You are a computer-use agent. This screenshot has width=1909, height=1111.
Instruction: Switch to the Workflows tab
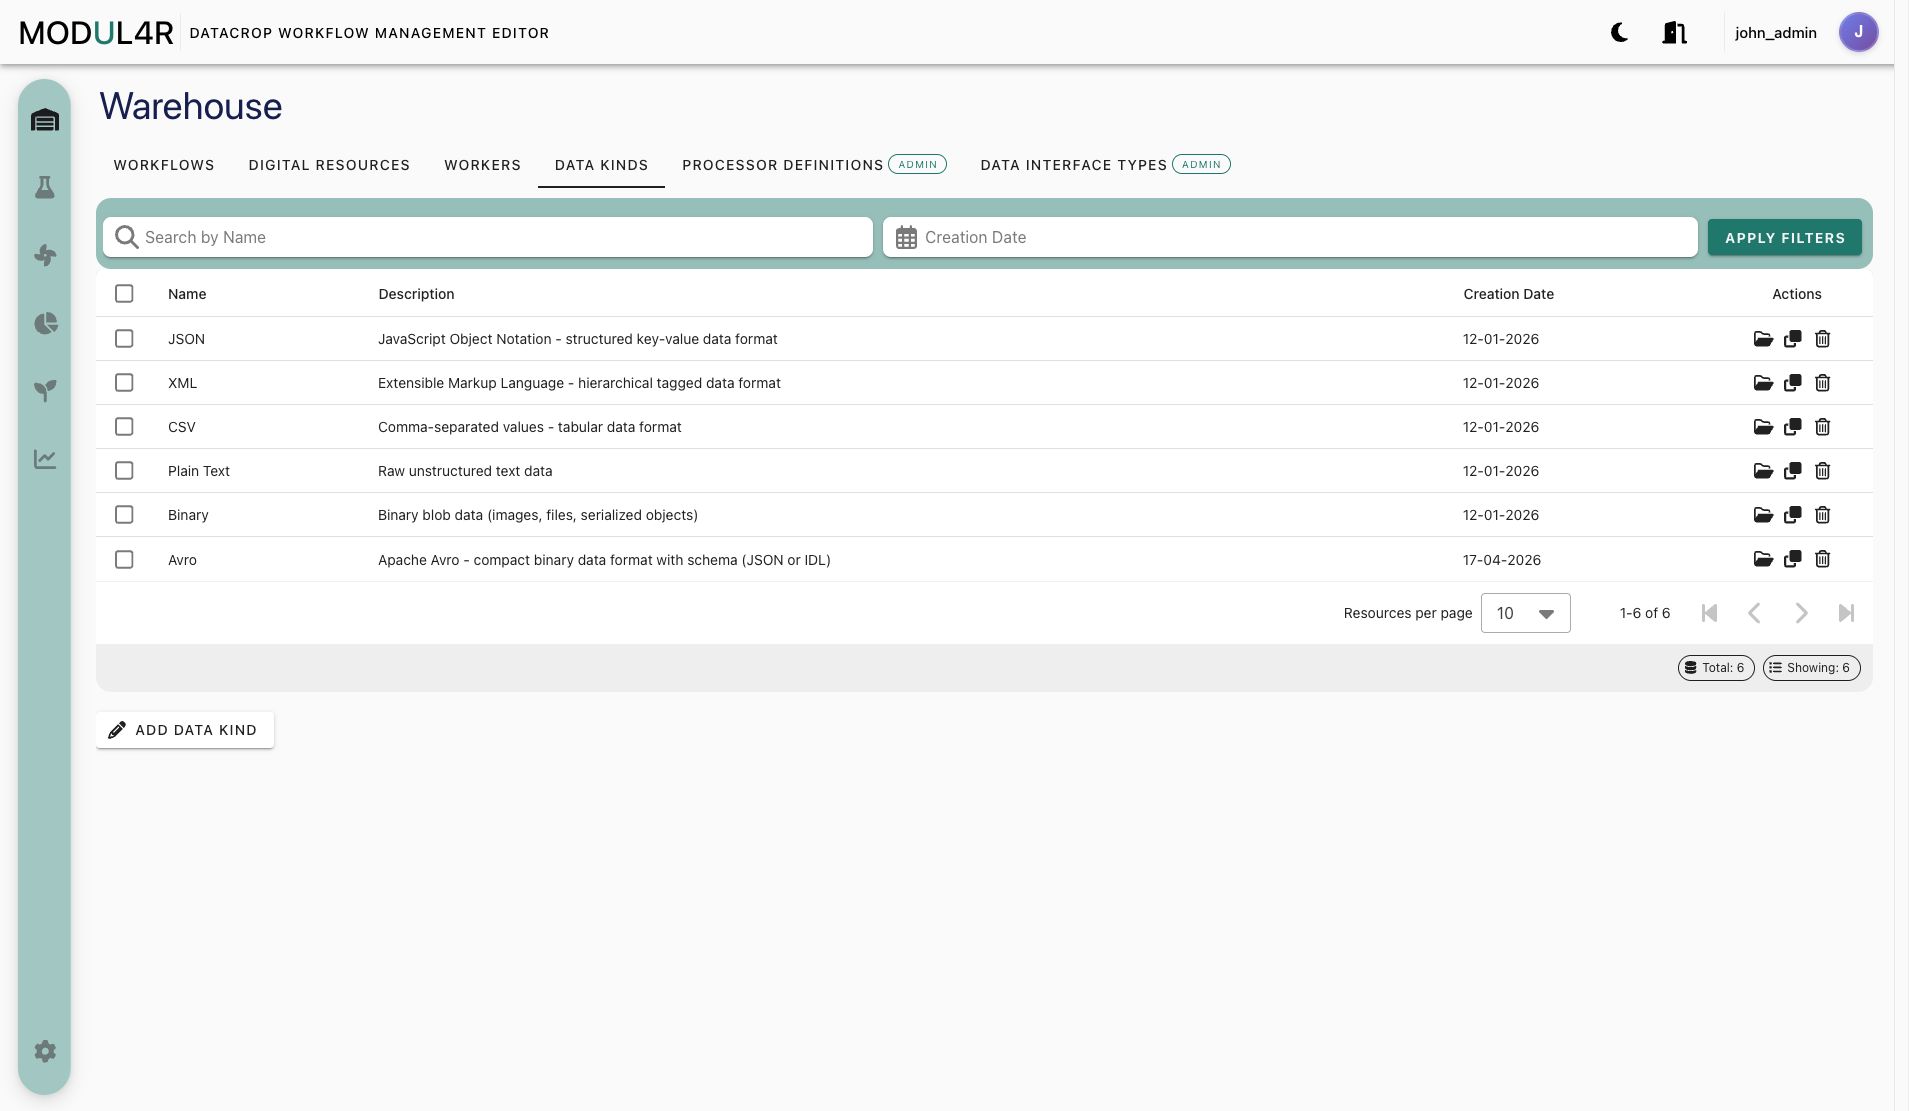(164, 165)
